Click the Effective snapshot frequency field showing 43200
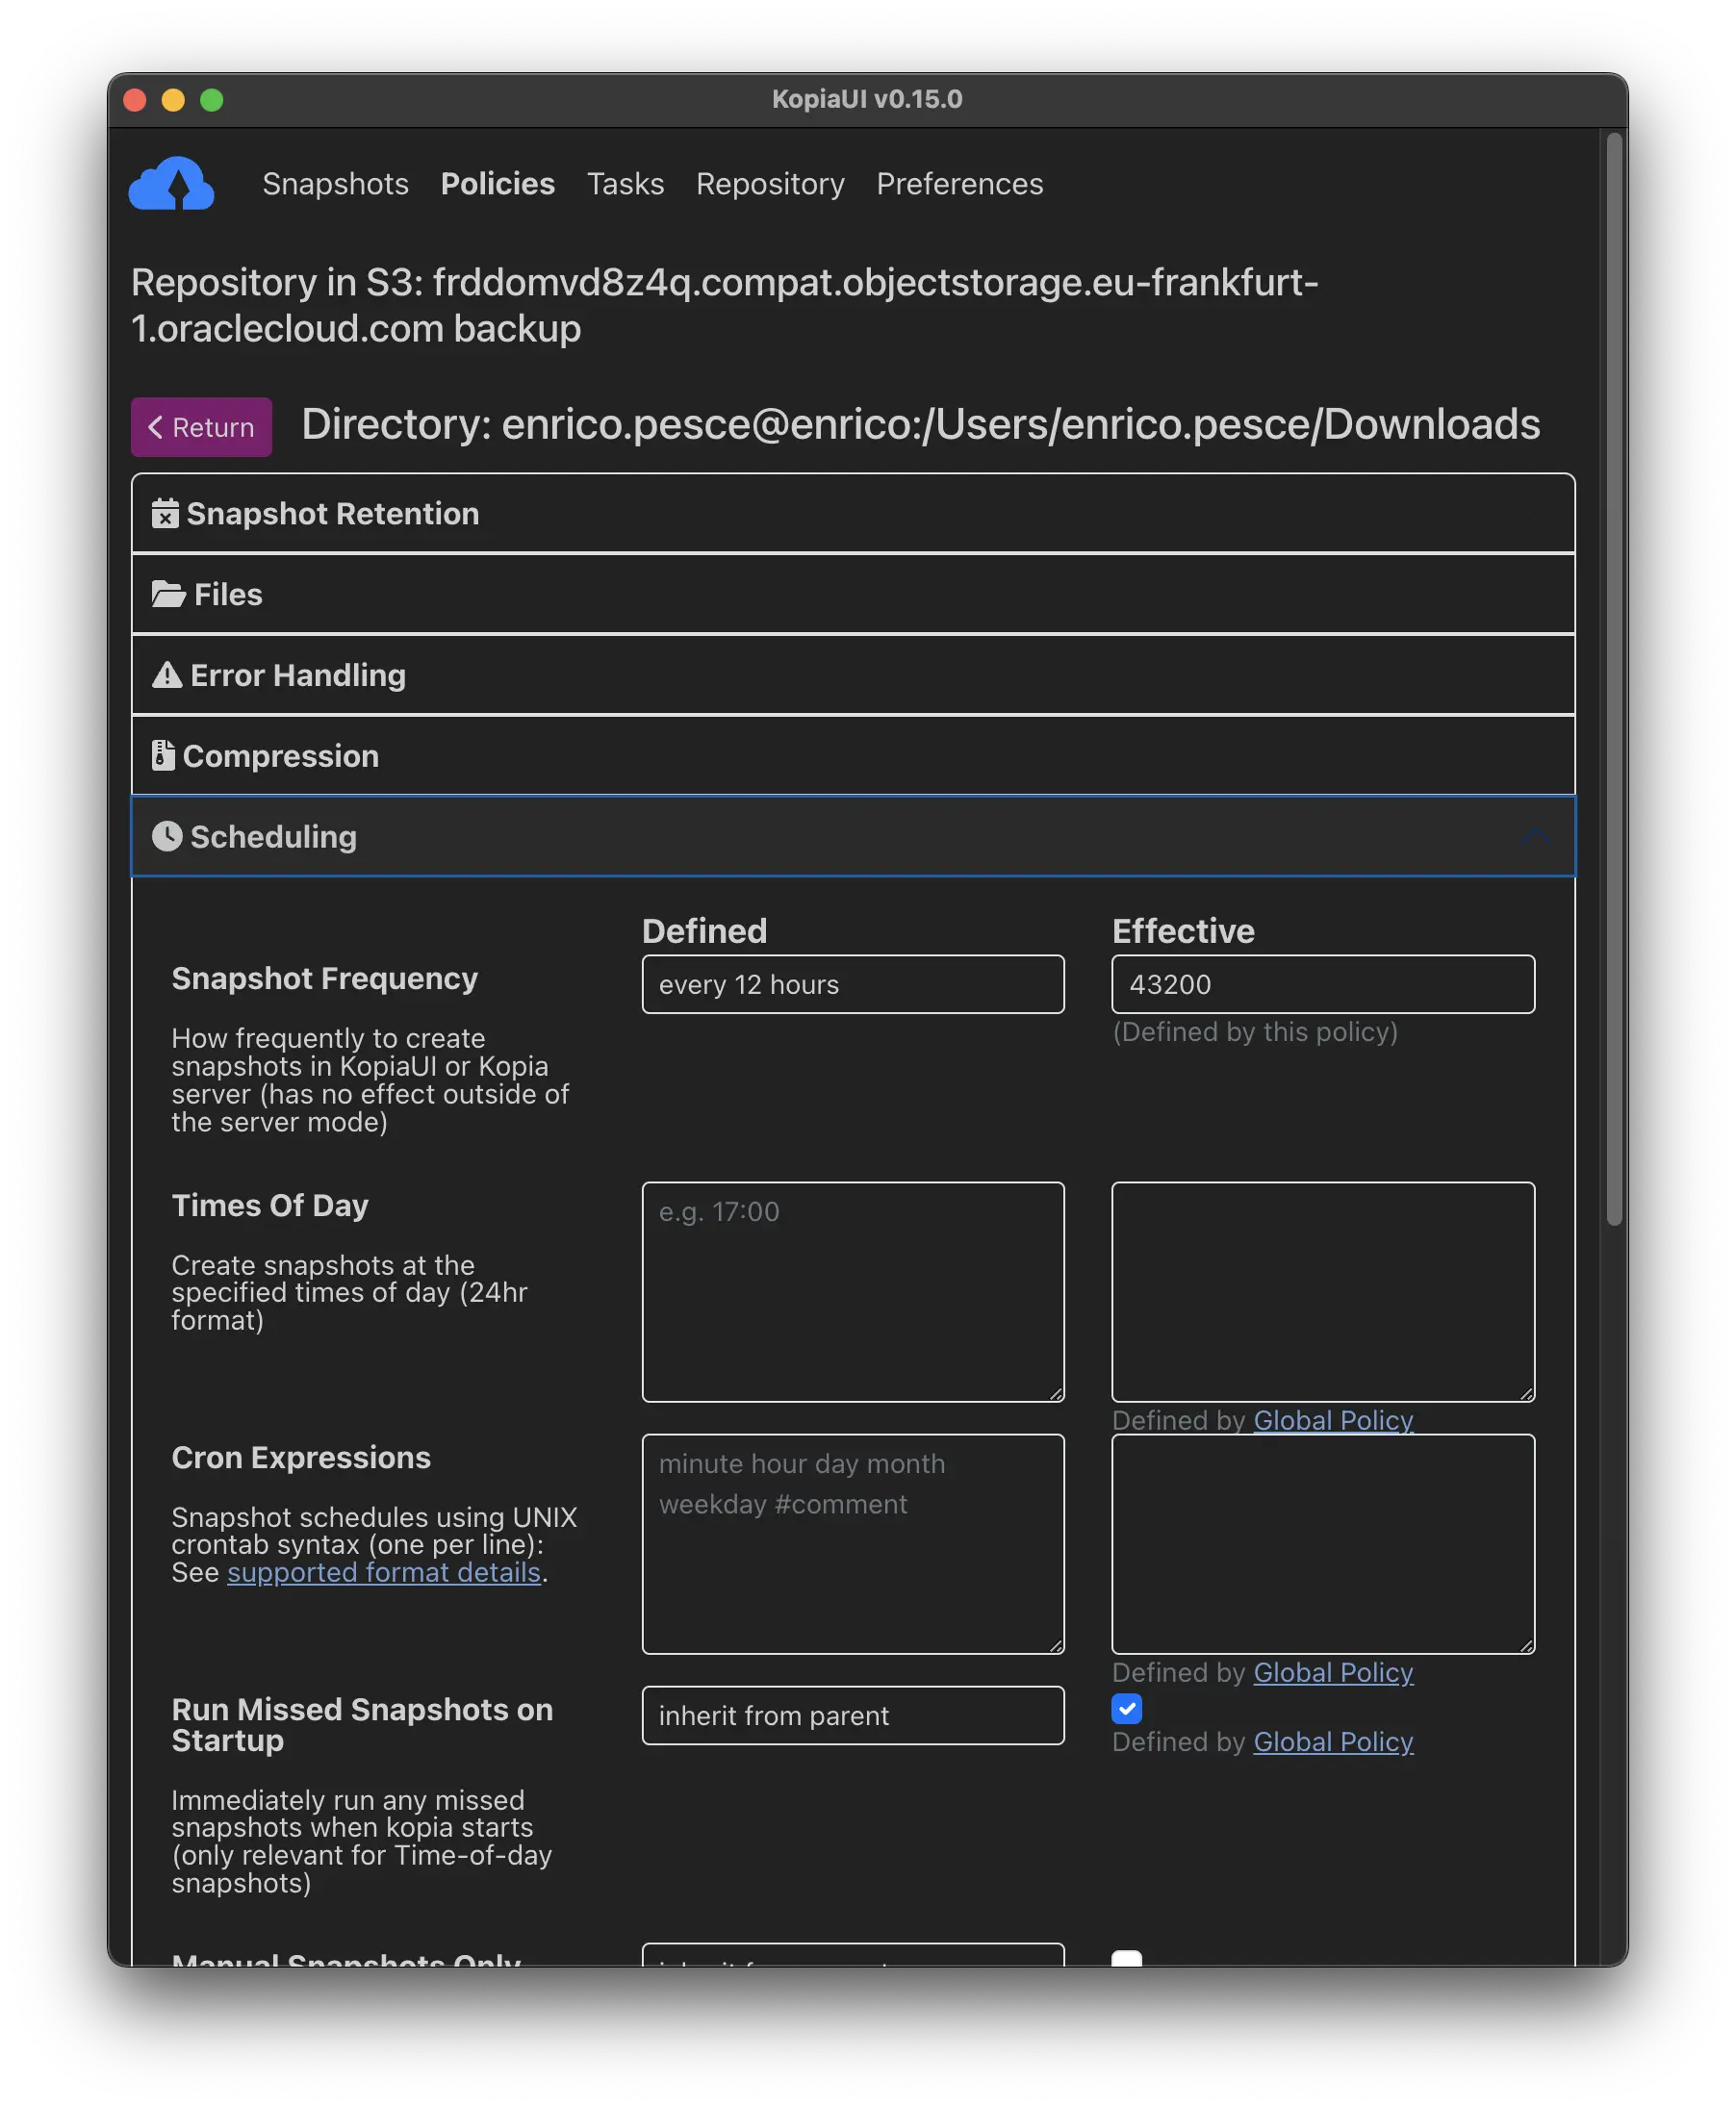Screen dimensions: 1736x2109 1323,984
